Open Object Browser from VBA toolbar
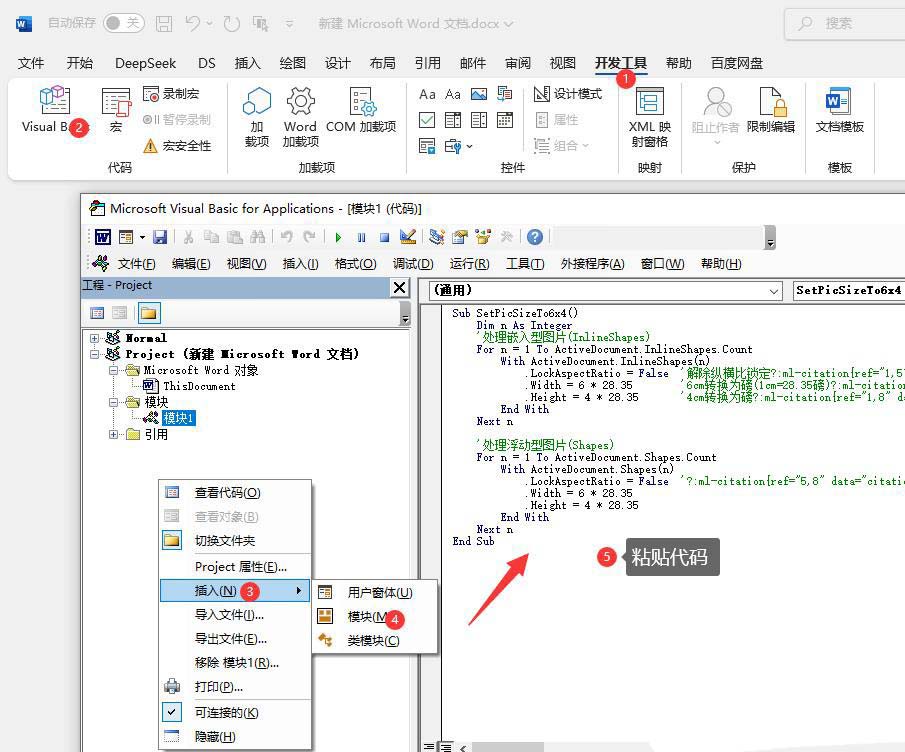The width and height of the screenshot is (905, 752). [x=483, y=237]
